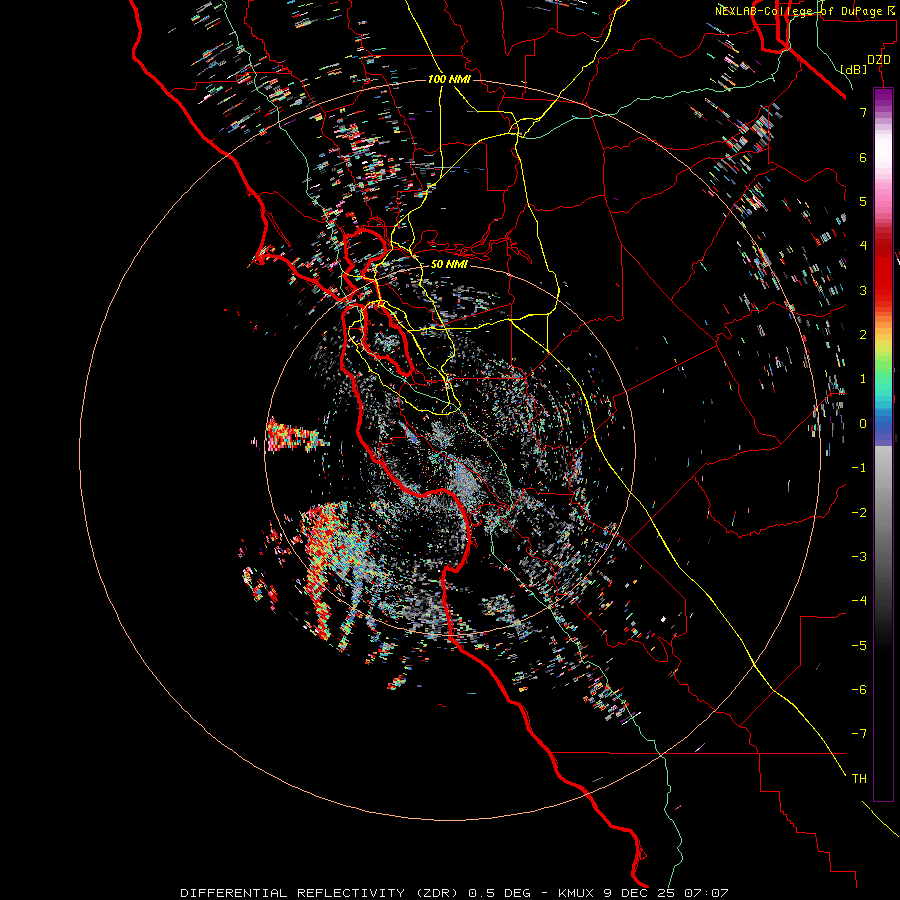This screenshot has height=900, width=900.
Task: Click the "6" value on the dB scale
Action: (x=863, y=157)
